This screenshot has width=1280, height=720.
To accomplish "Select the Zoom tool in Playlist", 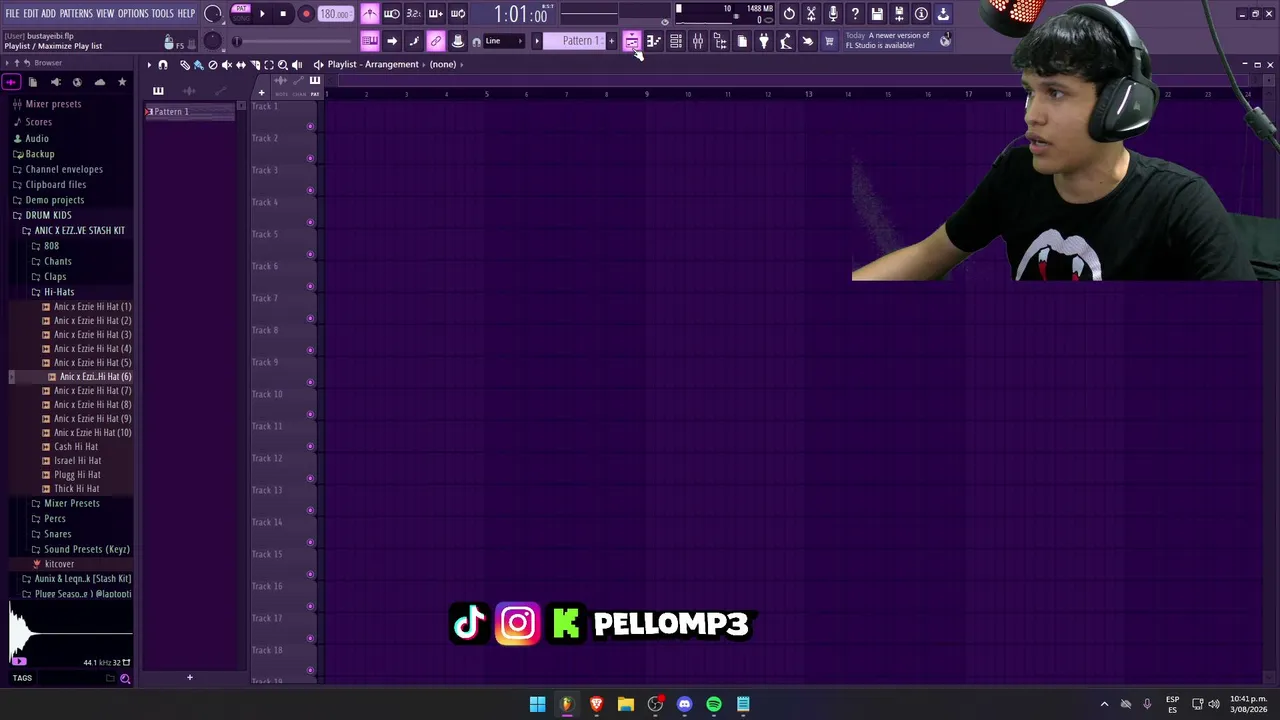I will click(283, 65).
